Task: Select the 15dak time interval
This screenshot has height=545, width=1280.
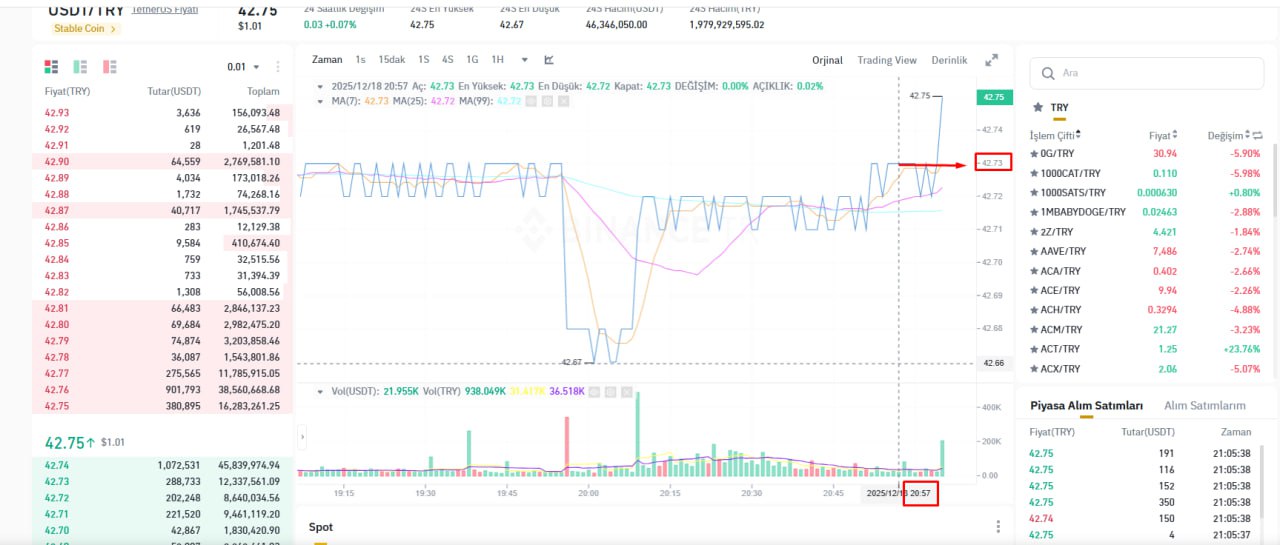Action: [391, 60]
